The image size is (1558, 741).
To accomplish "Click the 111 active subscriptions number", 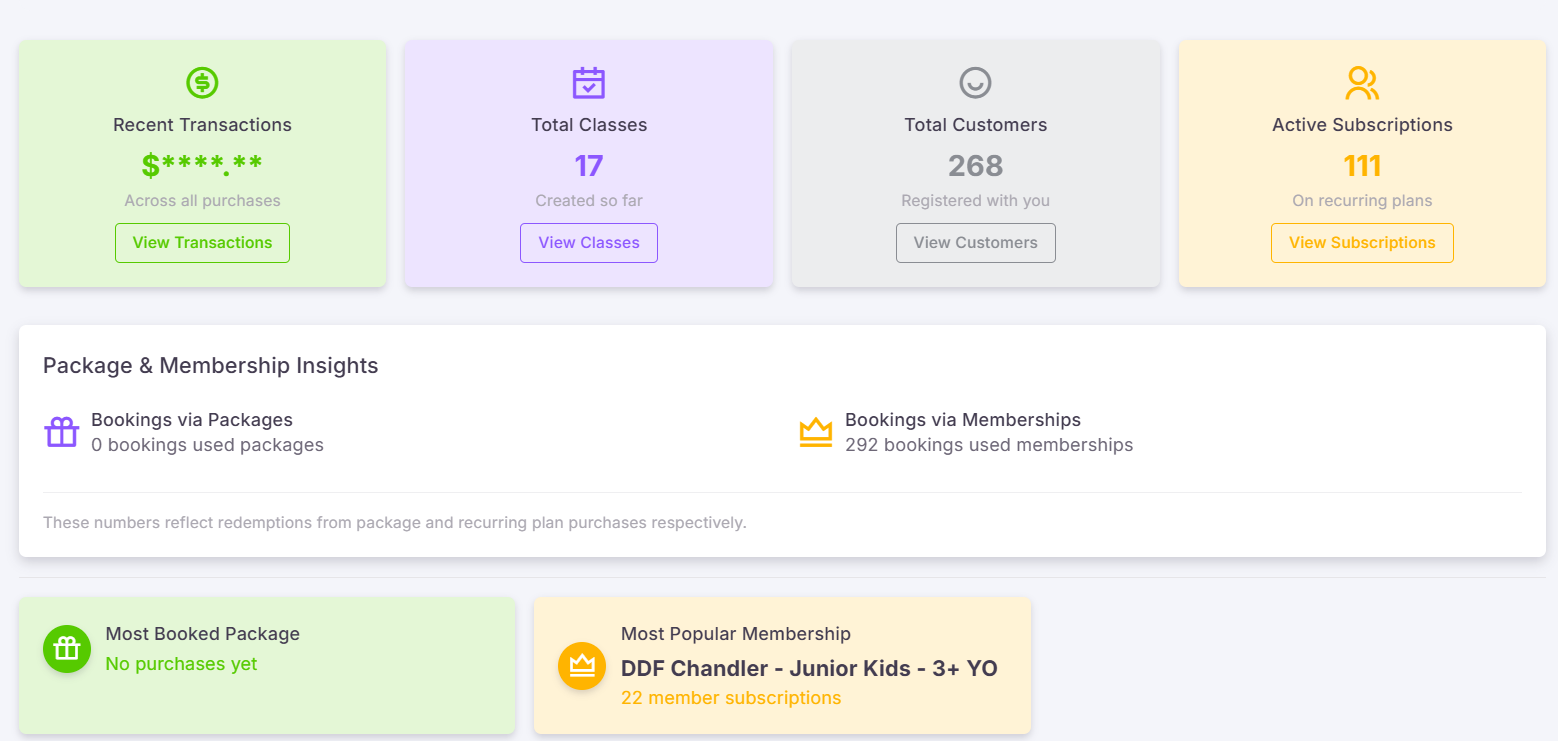I will [x=1362, y=166].
